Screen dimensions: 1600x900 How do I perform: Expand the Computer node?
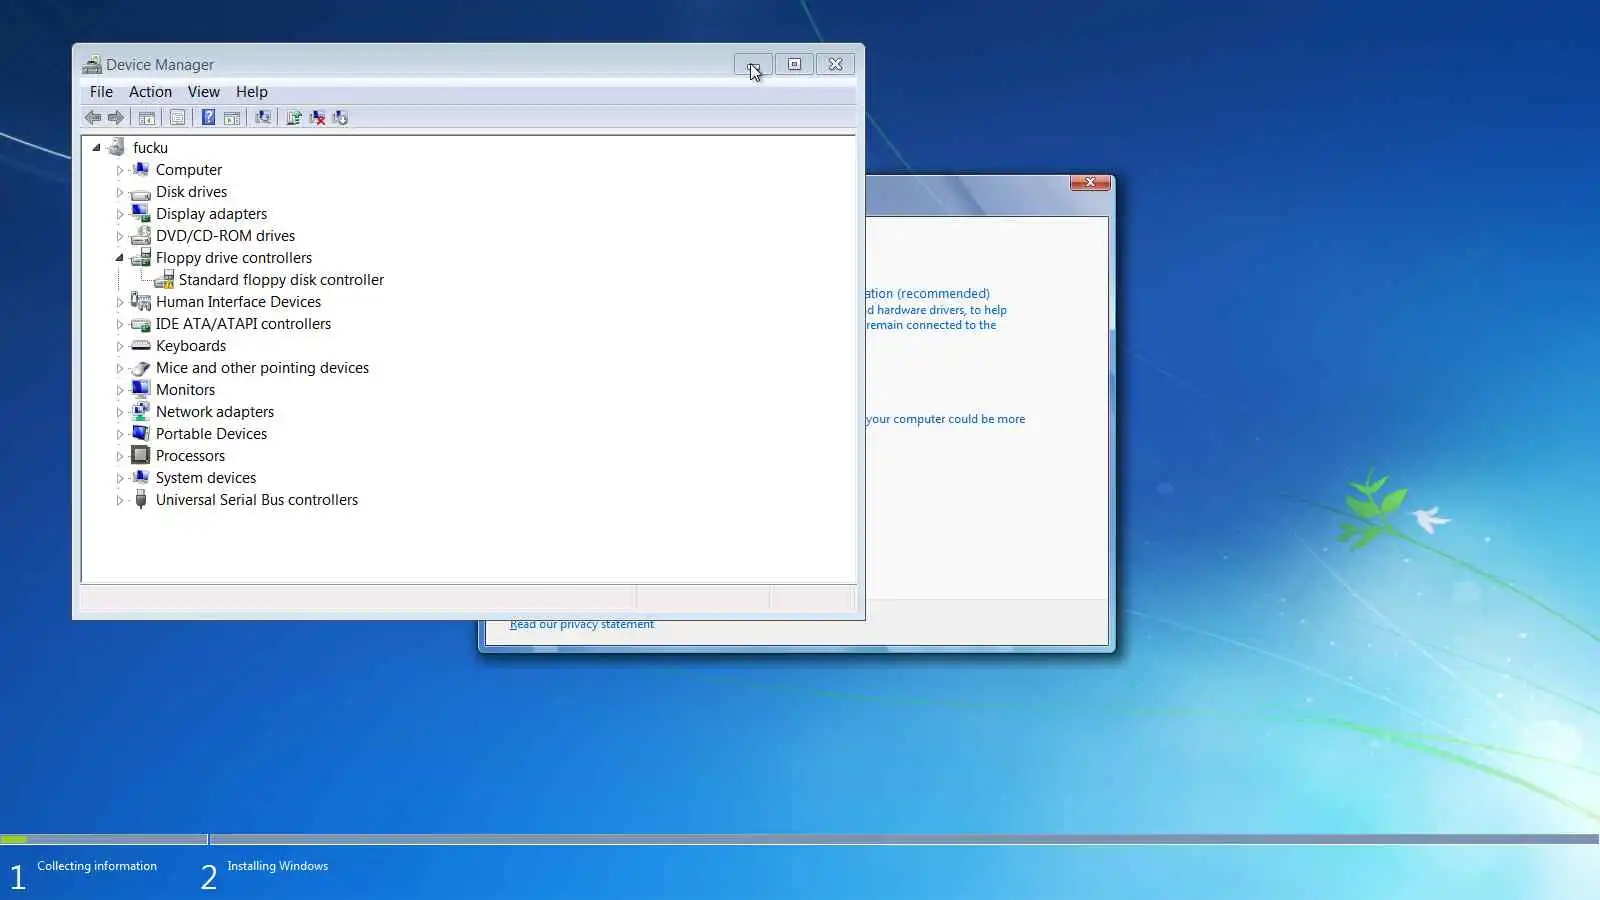[x=120, y=170]
